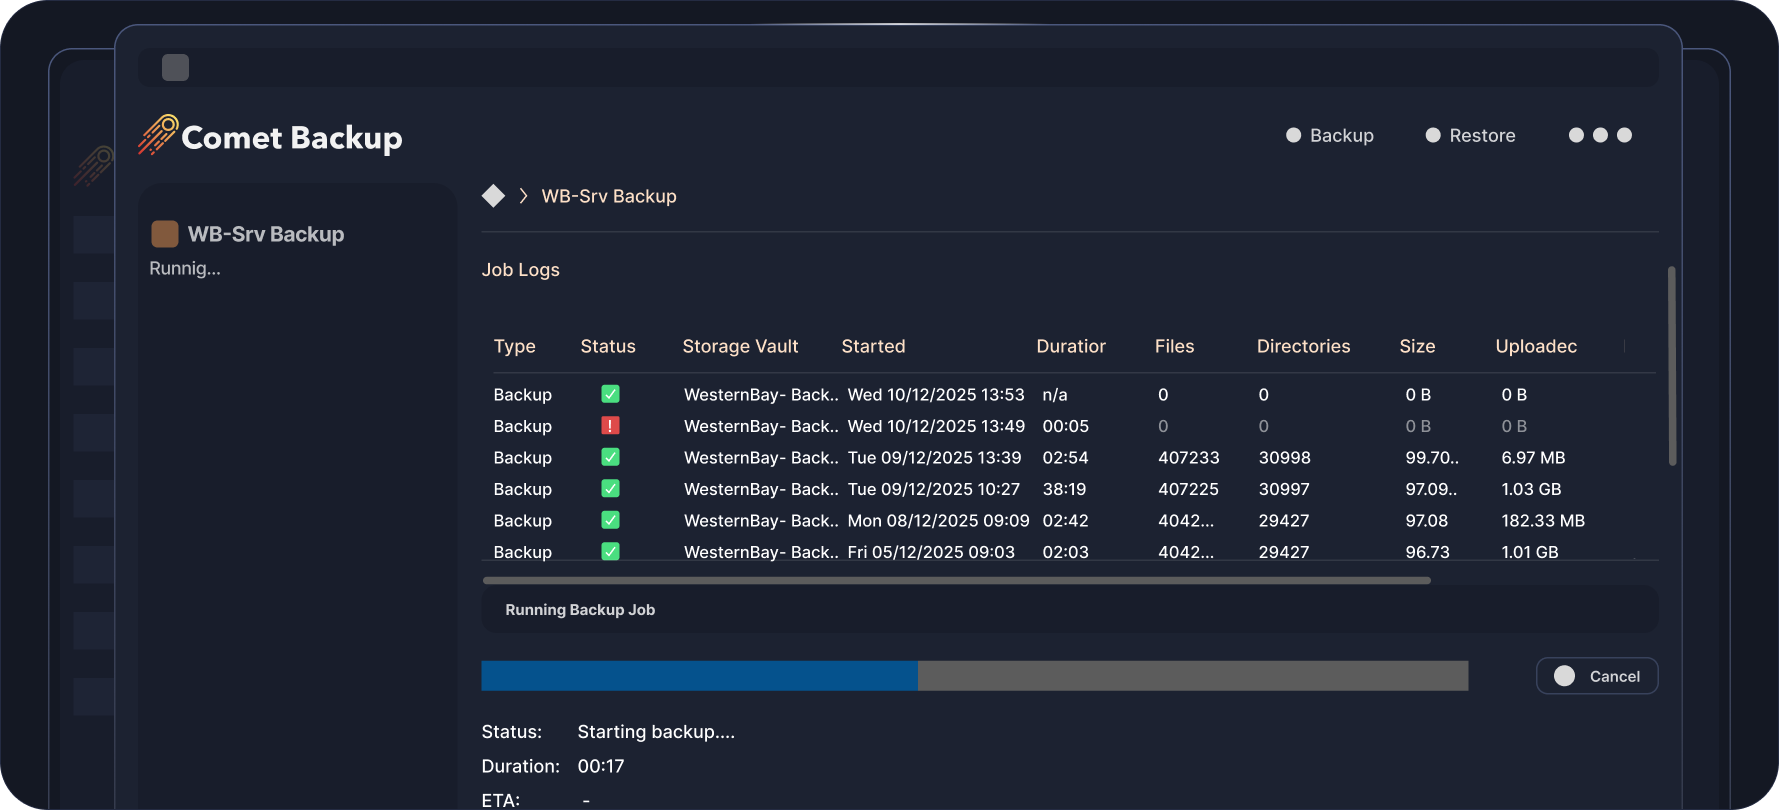Image resolution: width=1779 pixels, height=810 pixels.
Task: Click the '00:17' duration value
Action: coord(601,766)
